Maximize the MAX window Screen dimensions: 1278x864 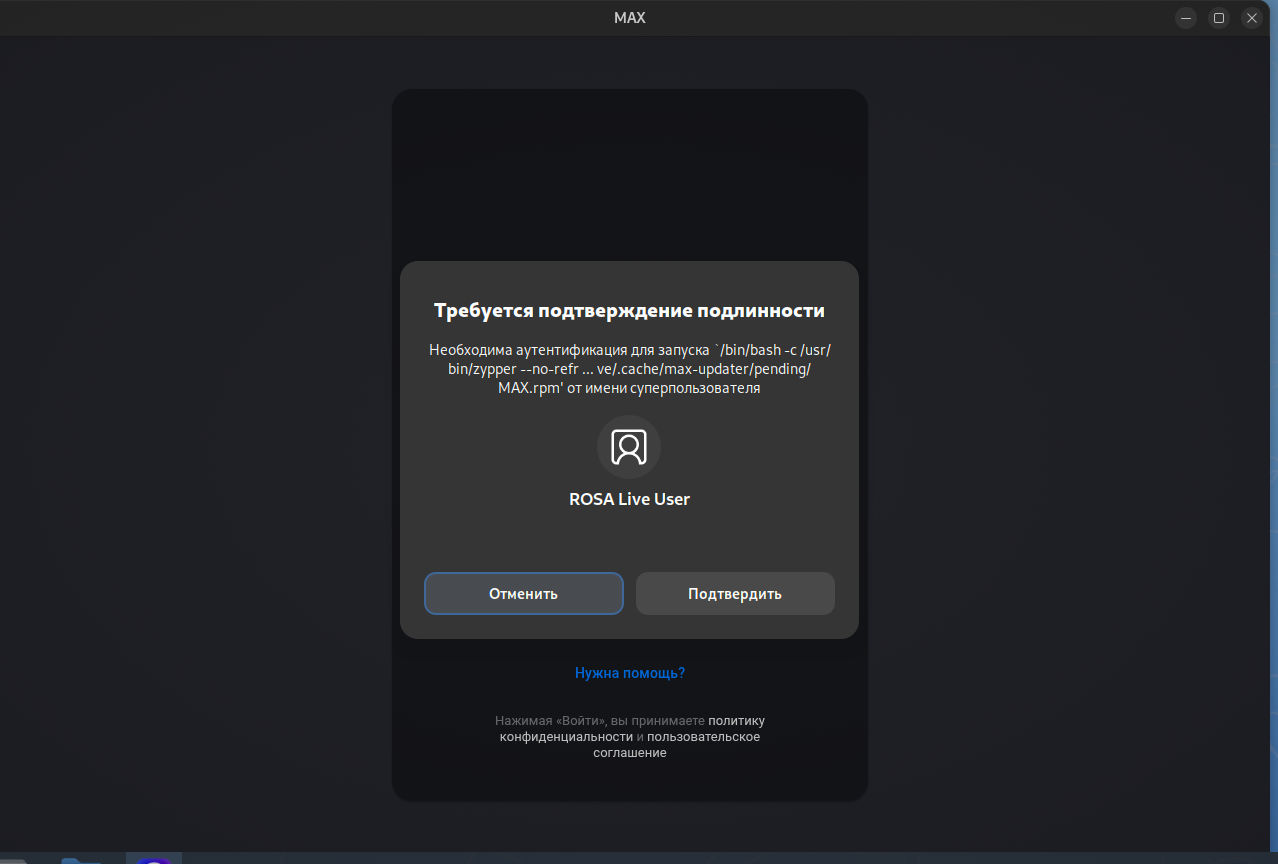click(1219, 18)
